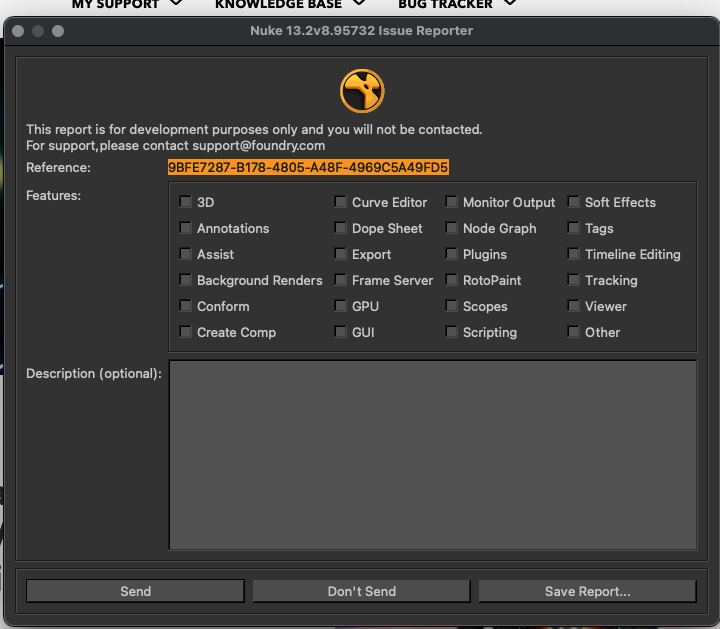Viewport: 720px width, 629px height.
Task: Open BUG TRACKER menu in browser
Action: point(445,5)
